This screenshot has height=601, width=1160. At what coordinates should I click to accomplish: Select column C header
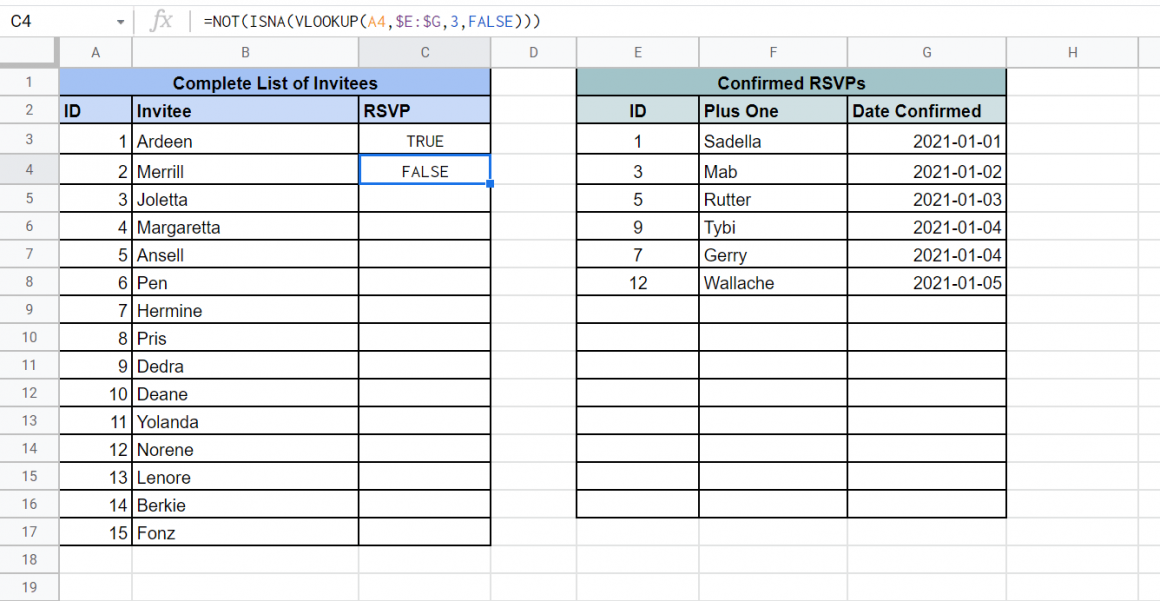pyautogui.click(x=425, y=53)
